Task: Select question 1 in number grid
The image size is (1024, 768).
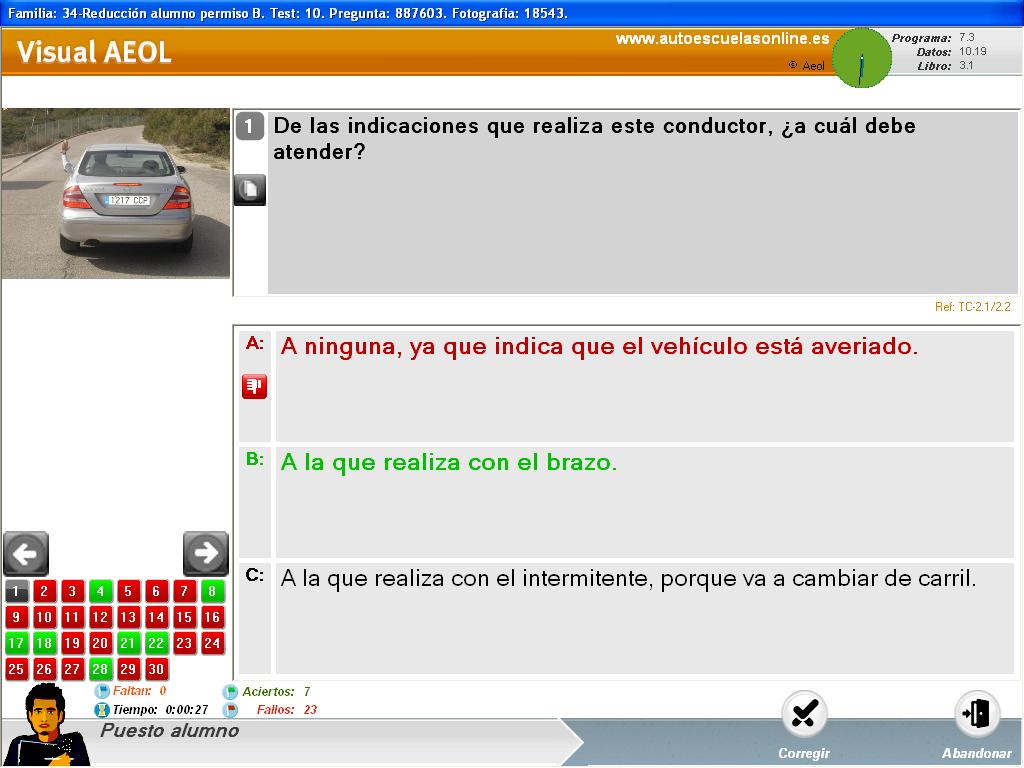Action: (x=16, y=591)
